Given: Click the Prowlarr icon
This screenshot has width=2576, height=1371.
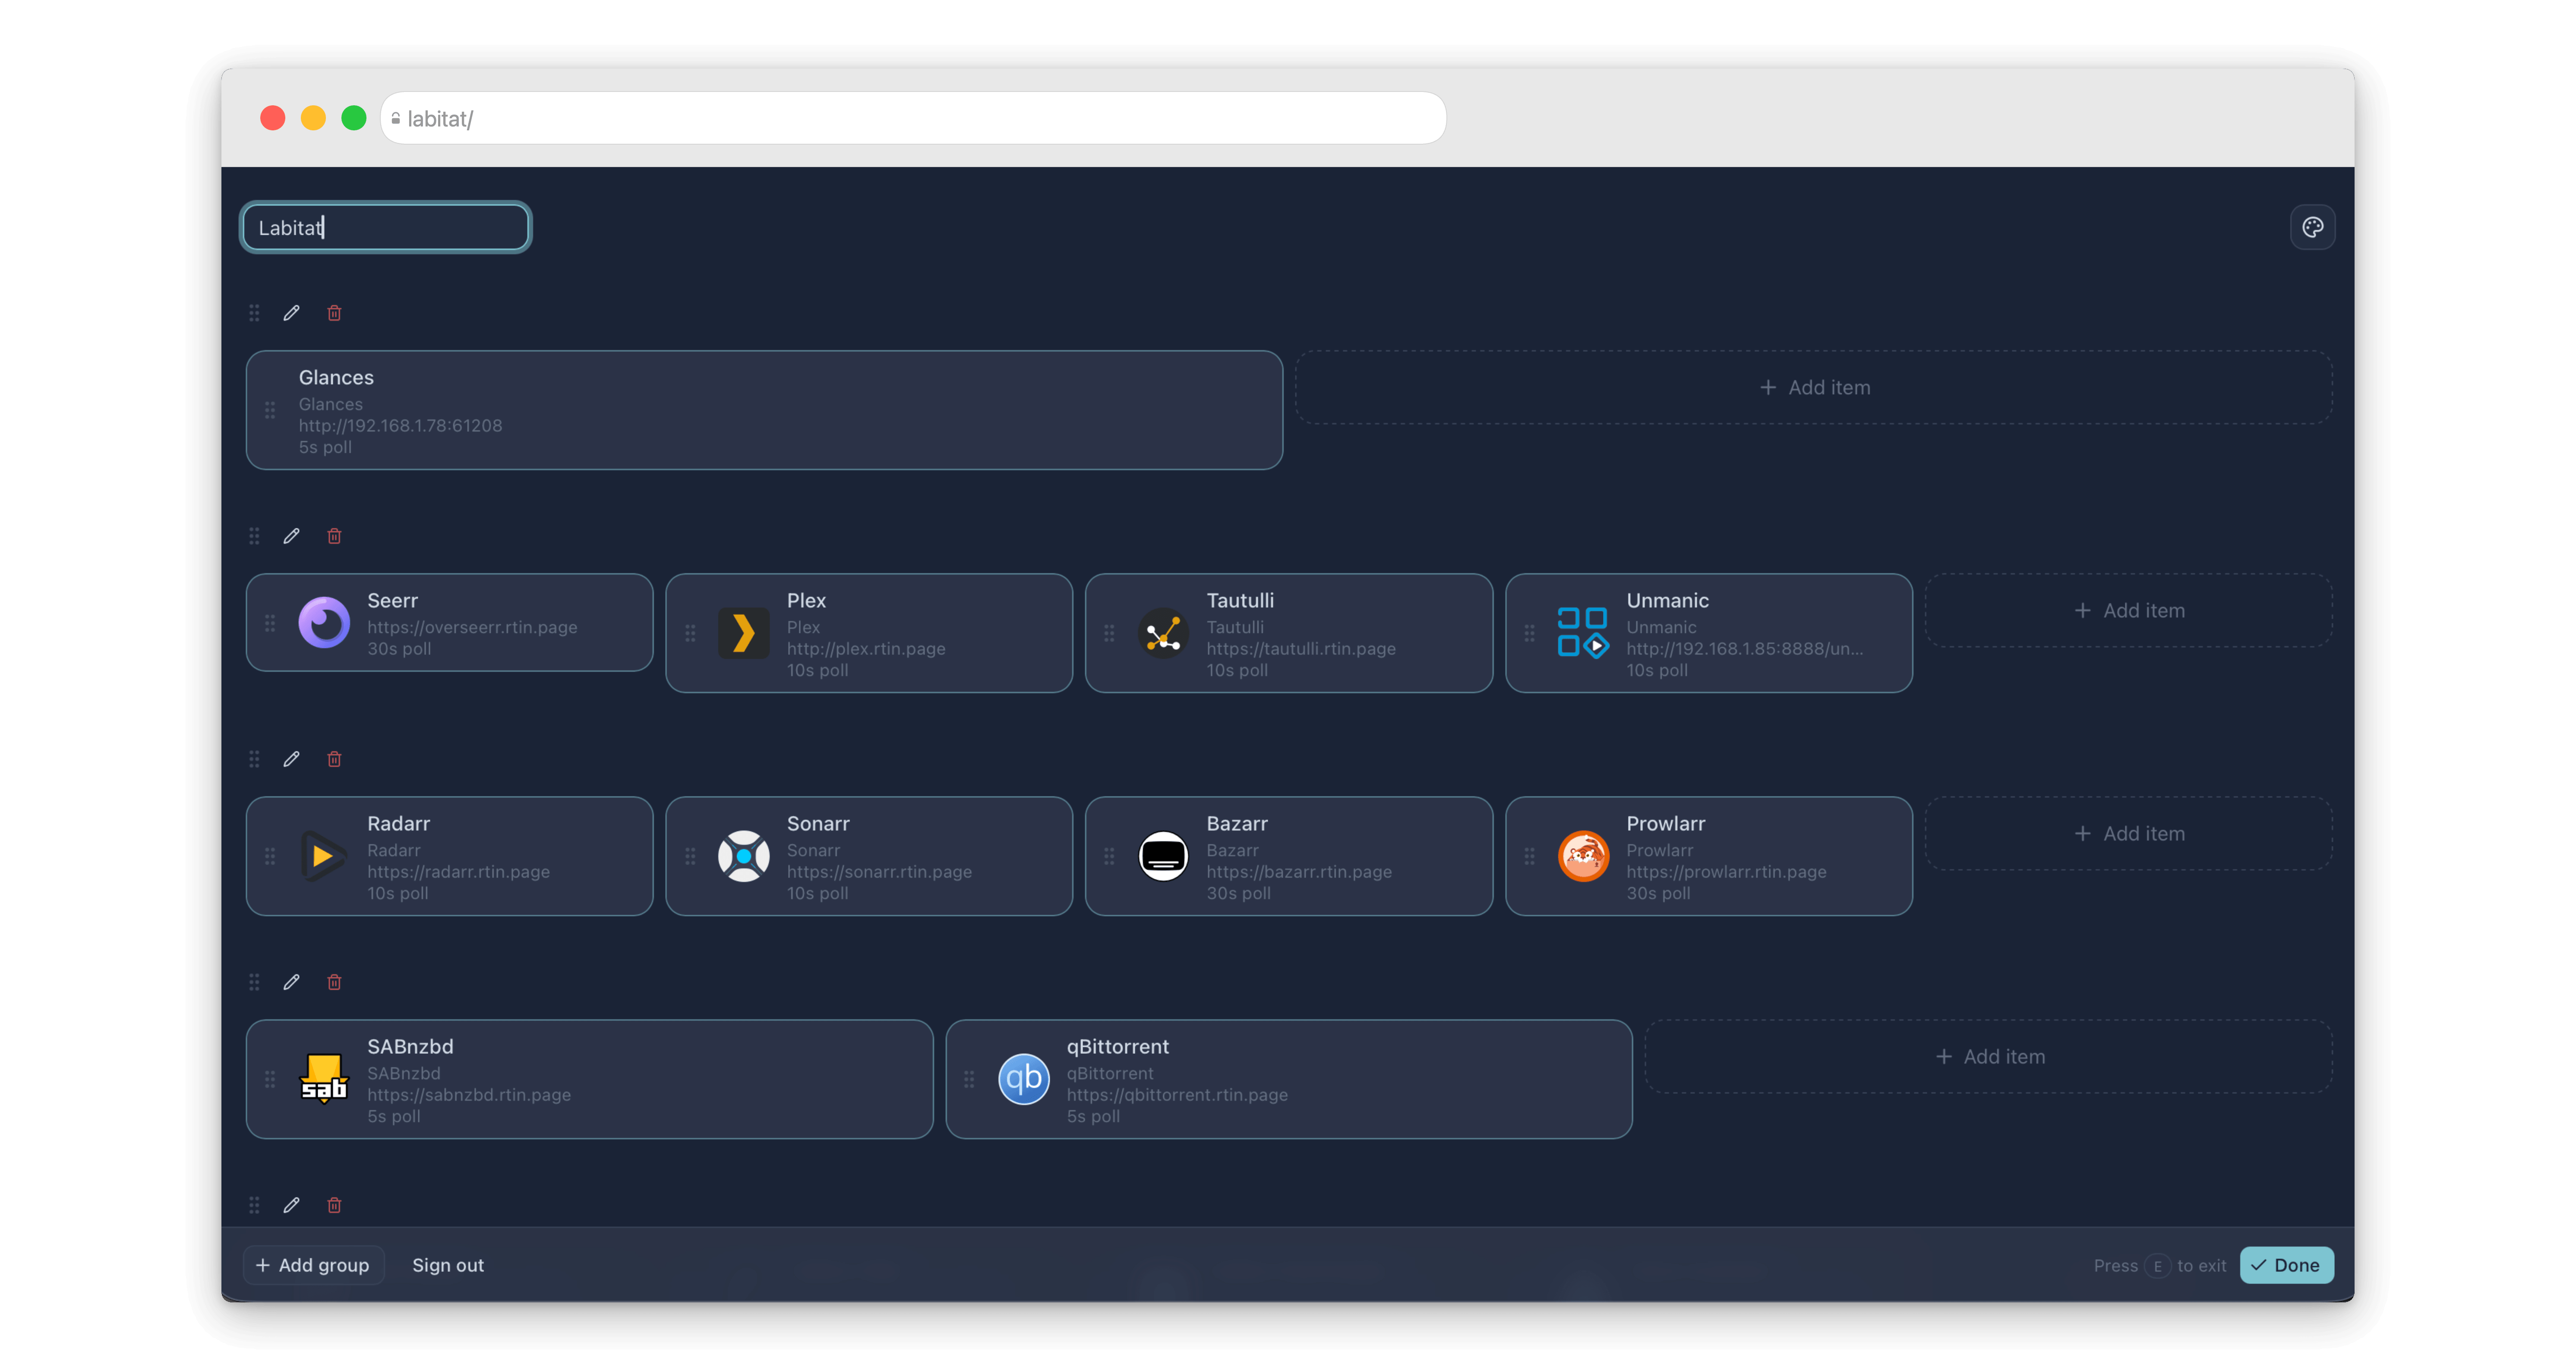Looking at the screenshot, I should tap(1583, 856).
